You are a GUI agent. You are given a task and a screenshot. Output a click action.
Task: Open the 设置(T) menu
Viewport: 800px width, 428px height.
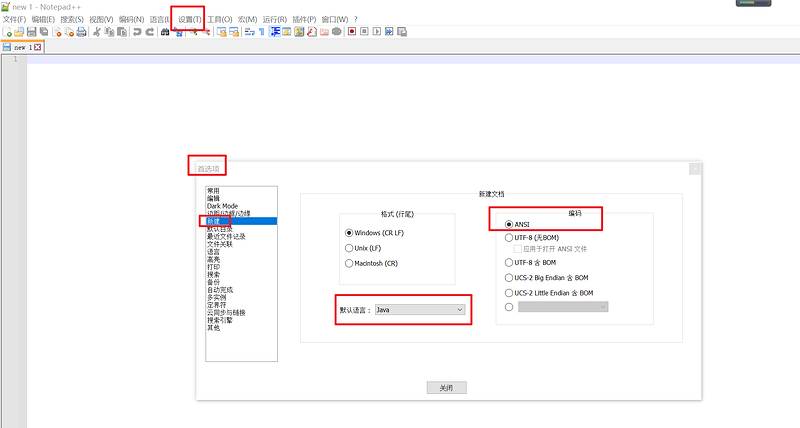pos(190,19)
